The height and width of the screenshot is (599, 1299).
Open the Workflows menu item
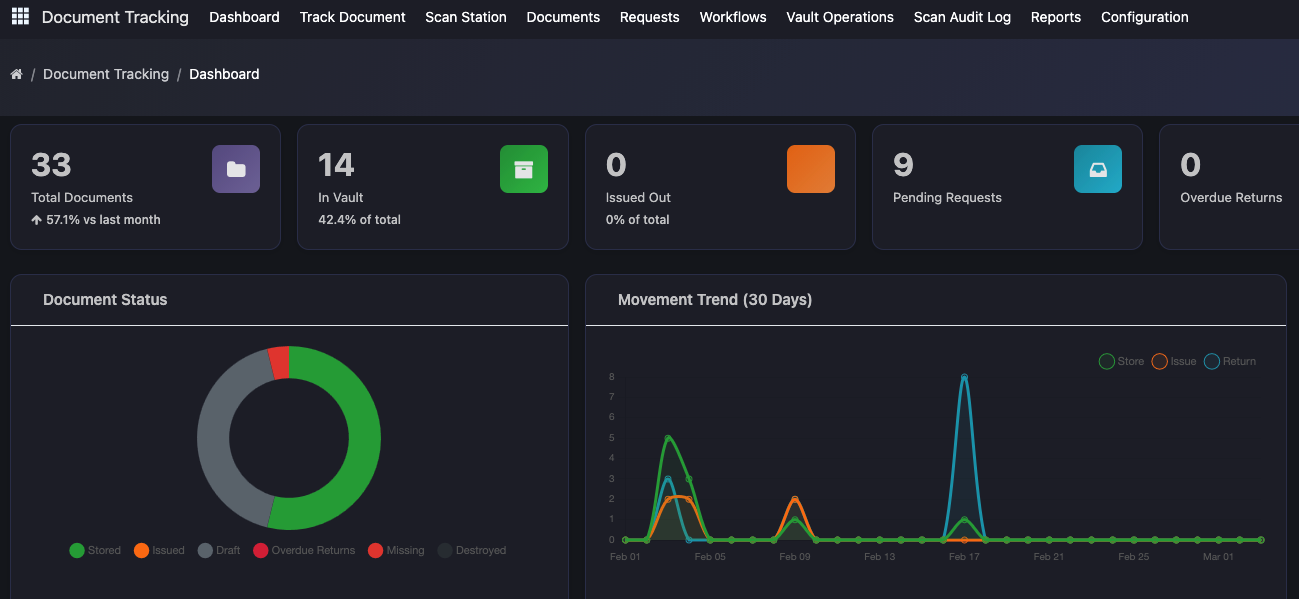pyautogui.click(x=732, y=17)
